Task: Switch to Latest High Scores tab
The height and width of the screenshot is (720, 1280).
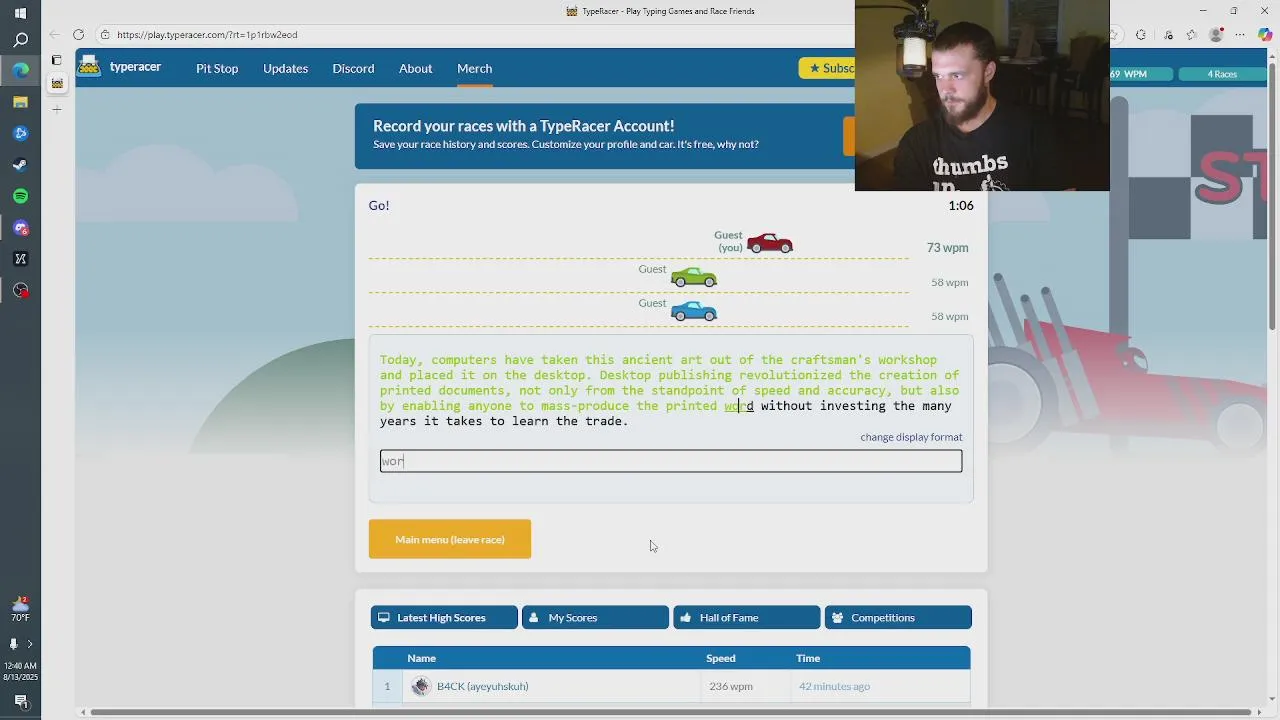Action: pyautogui.click(x=444, y=618)
